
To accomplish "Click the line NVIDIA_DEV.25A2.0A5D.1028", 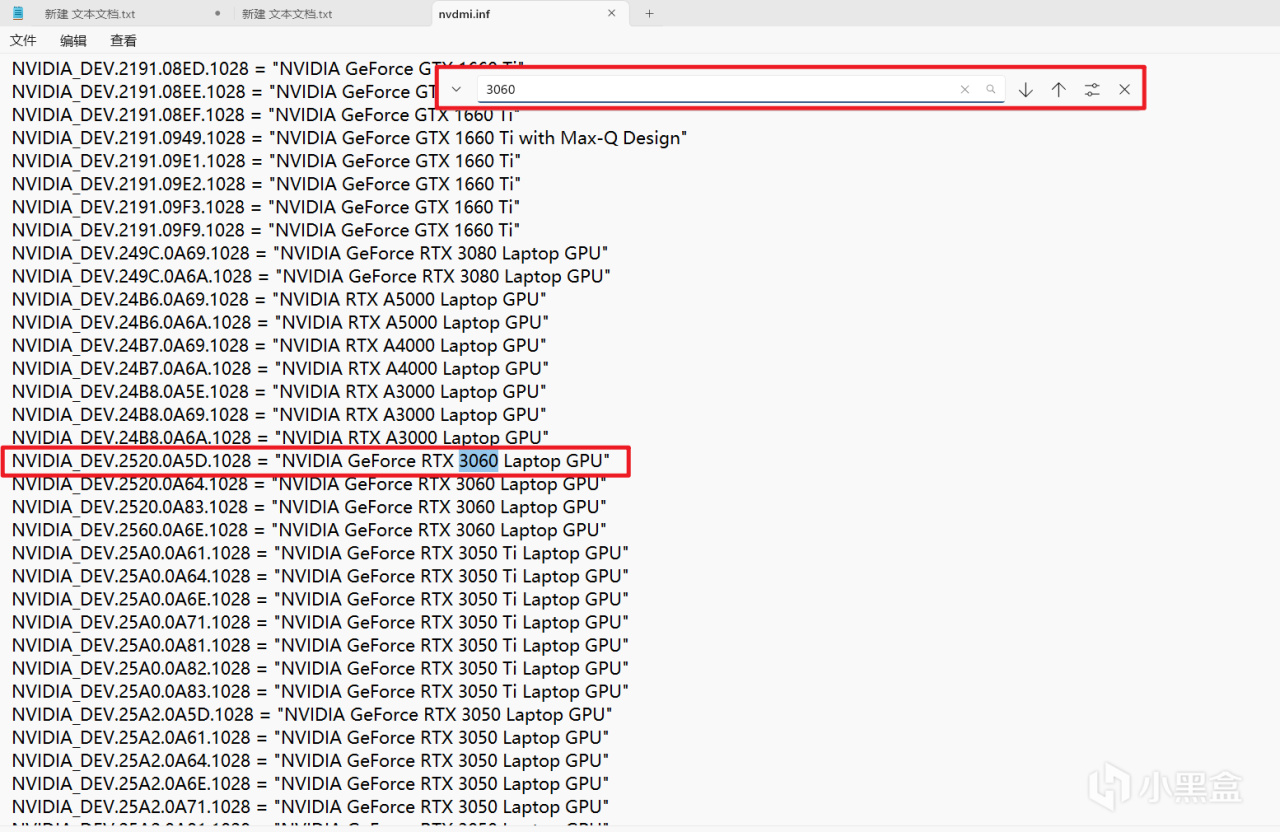I will 312,715.
